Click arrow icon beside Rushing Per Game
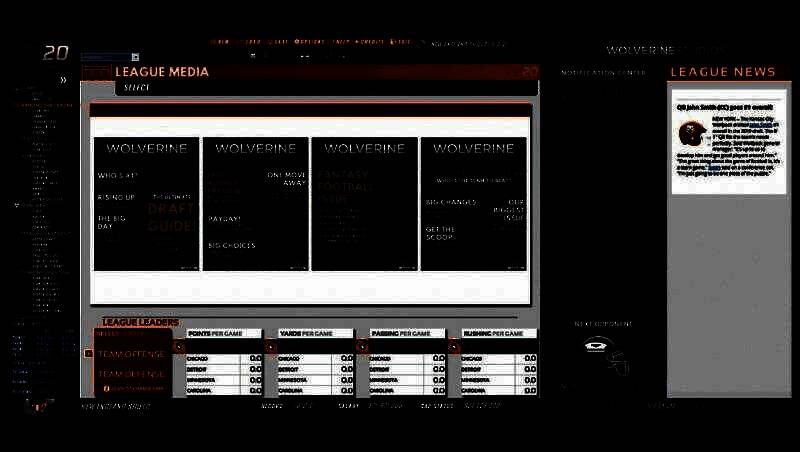Image resolution: width=800 pixels, height=452 pixels. [x=454, y=347]
